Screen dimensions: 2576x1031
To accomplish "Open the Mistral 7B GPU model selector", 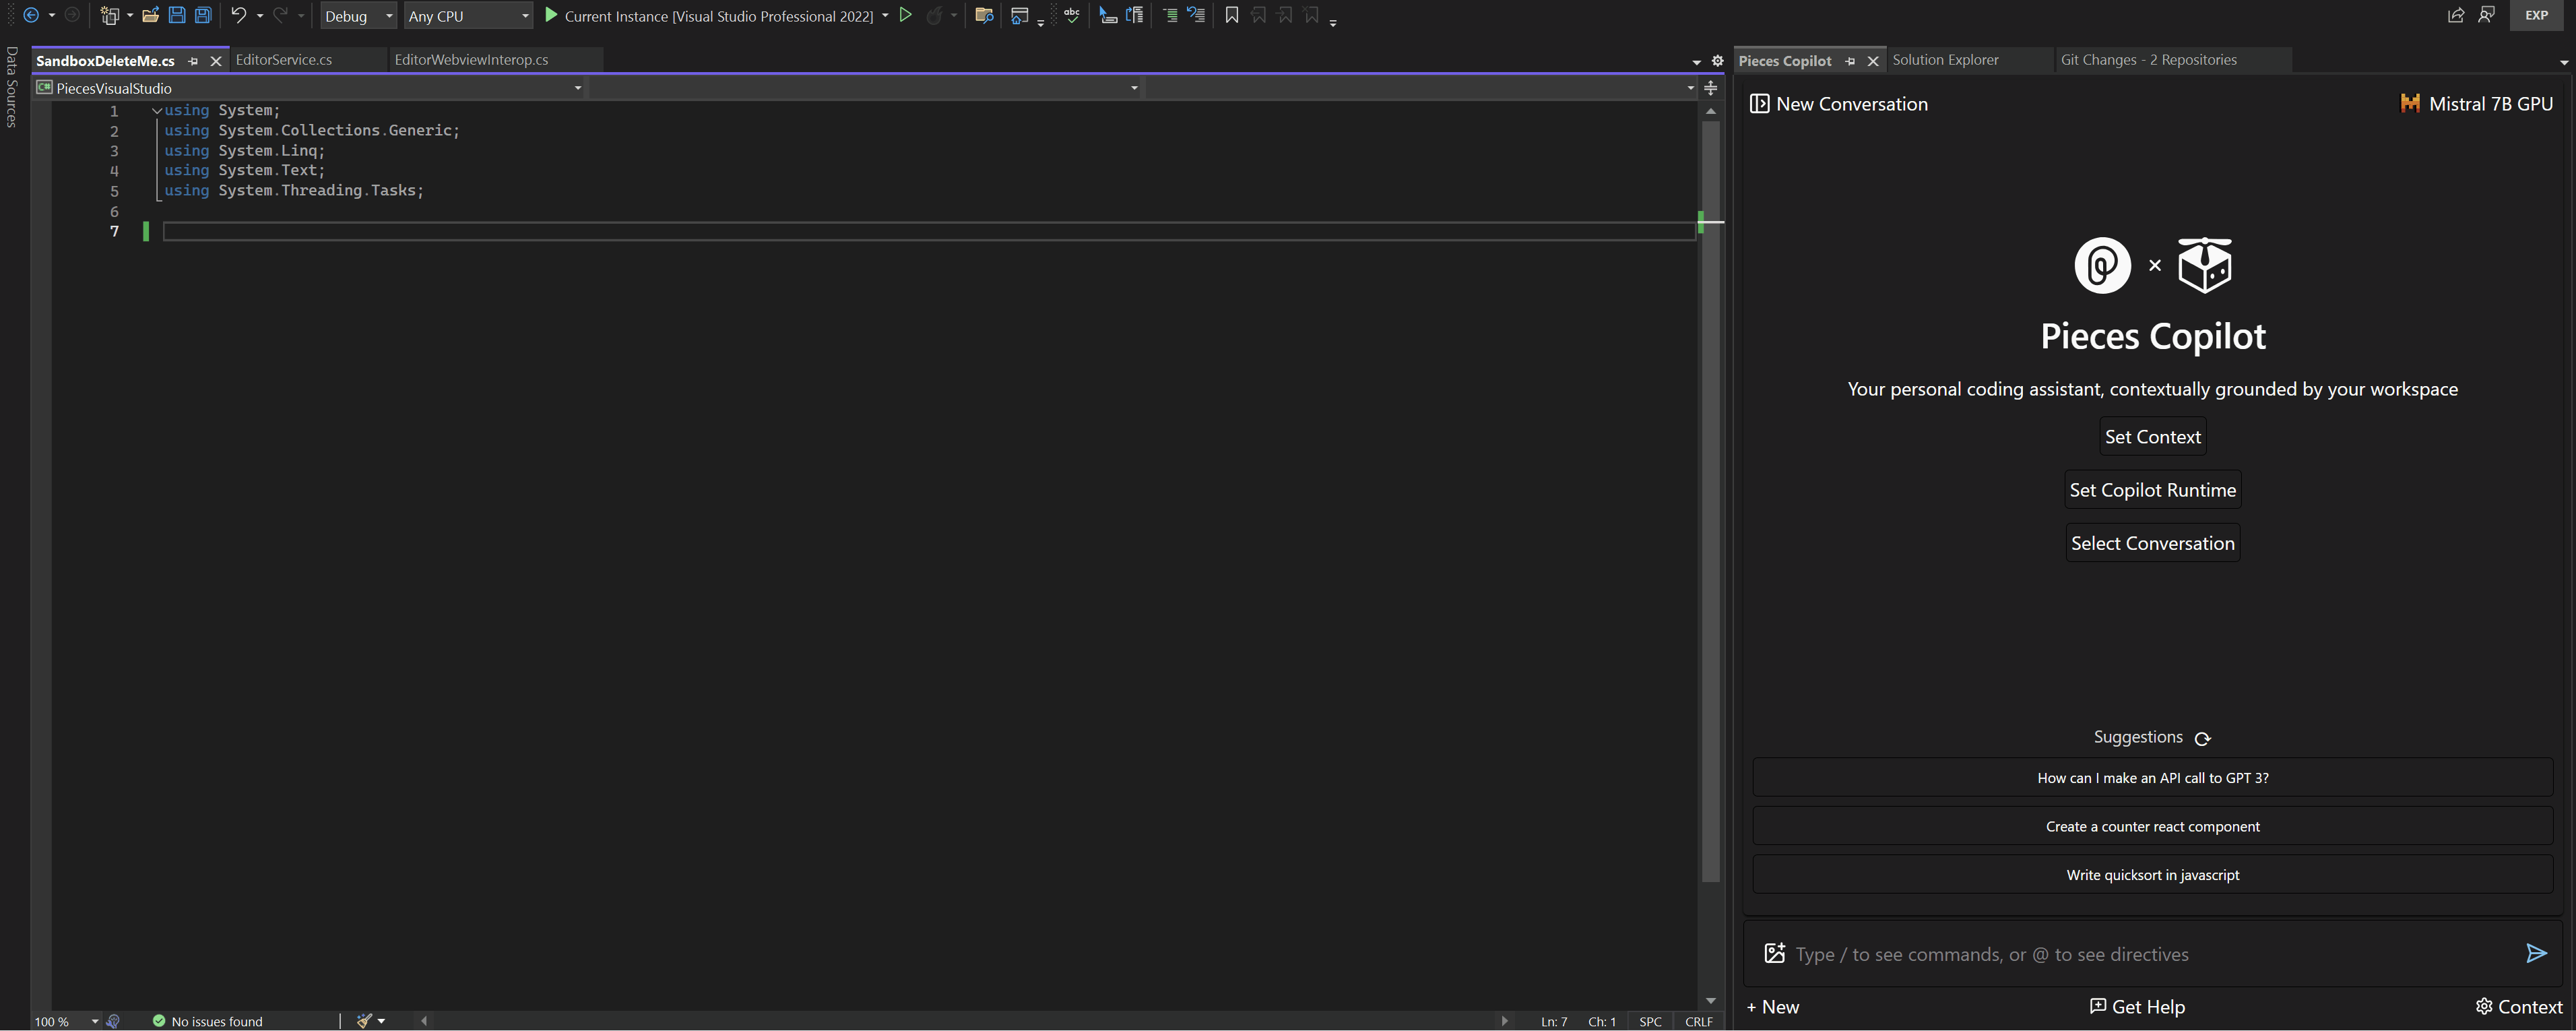I will (x=2476, y=104).
